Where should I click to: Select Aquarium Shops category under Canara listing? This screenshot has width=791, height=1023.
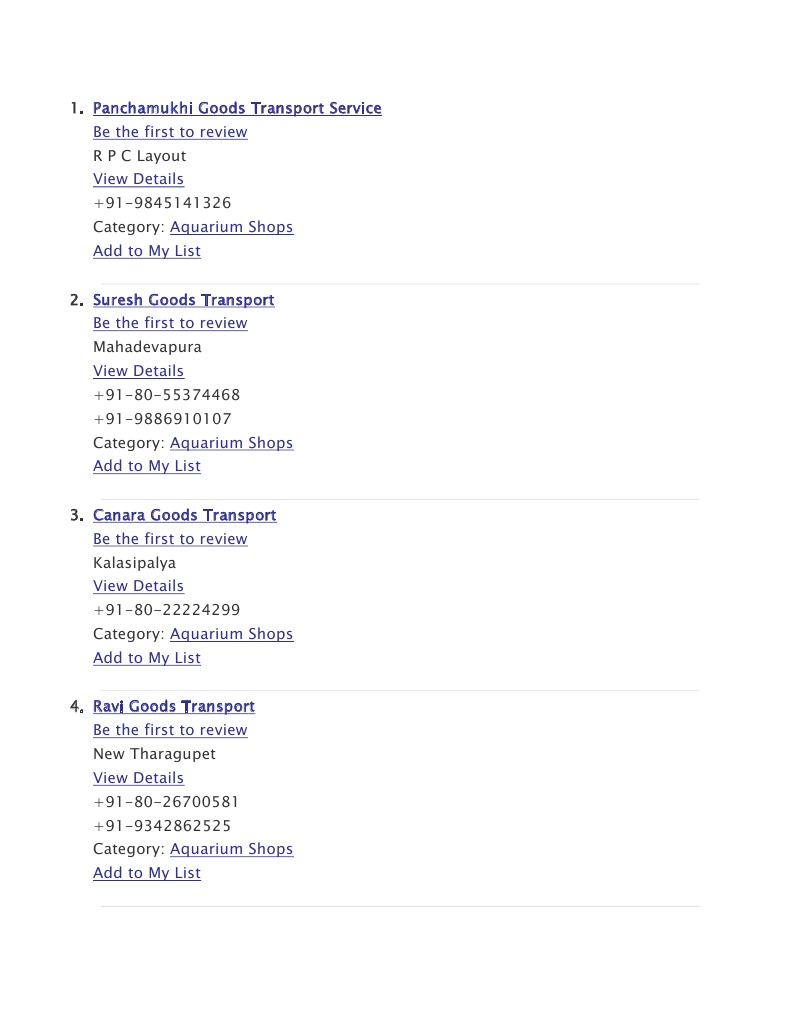tap(231, 634)
